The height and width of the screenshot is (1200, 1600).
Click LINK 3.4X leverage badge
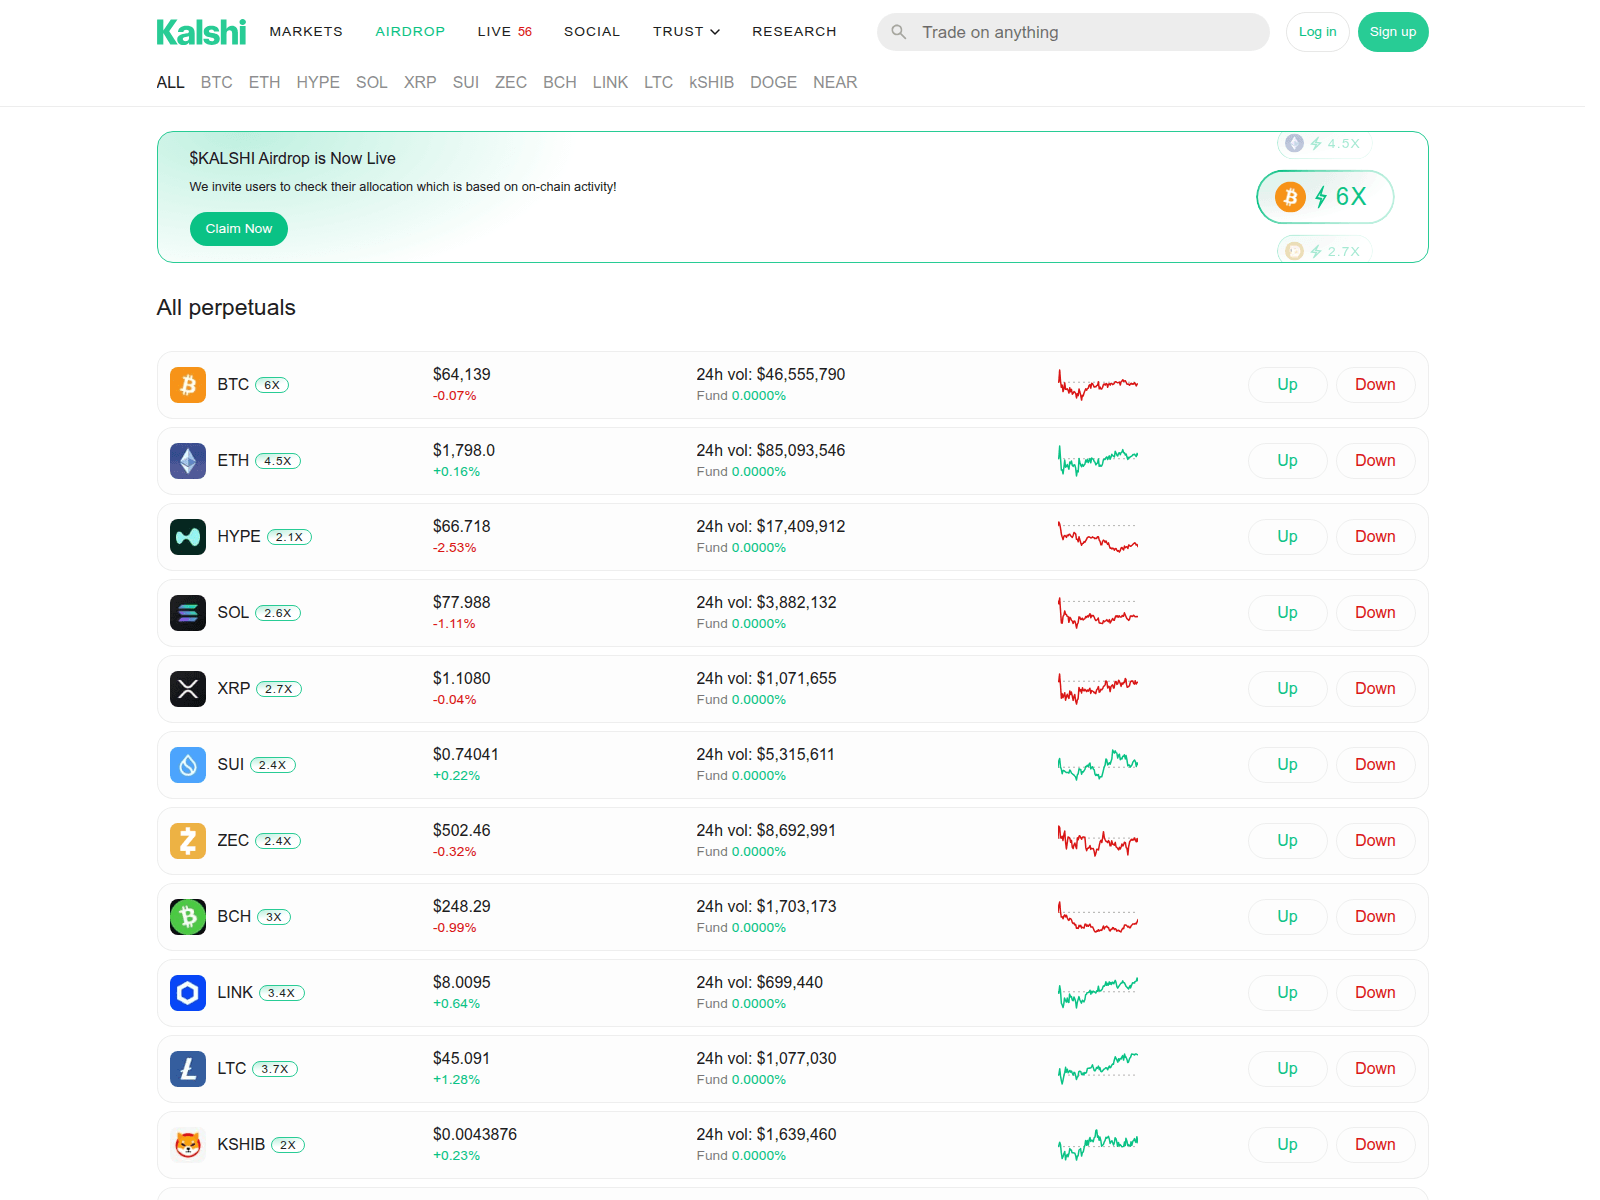pos(282,993)
